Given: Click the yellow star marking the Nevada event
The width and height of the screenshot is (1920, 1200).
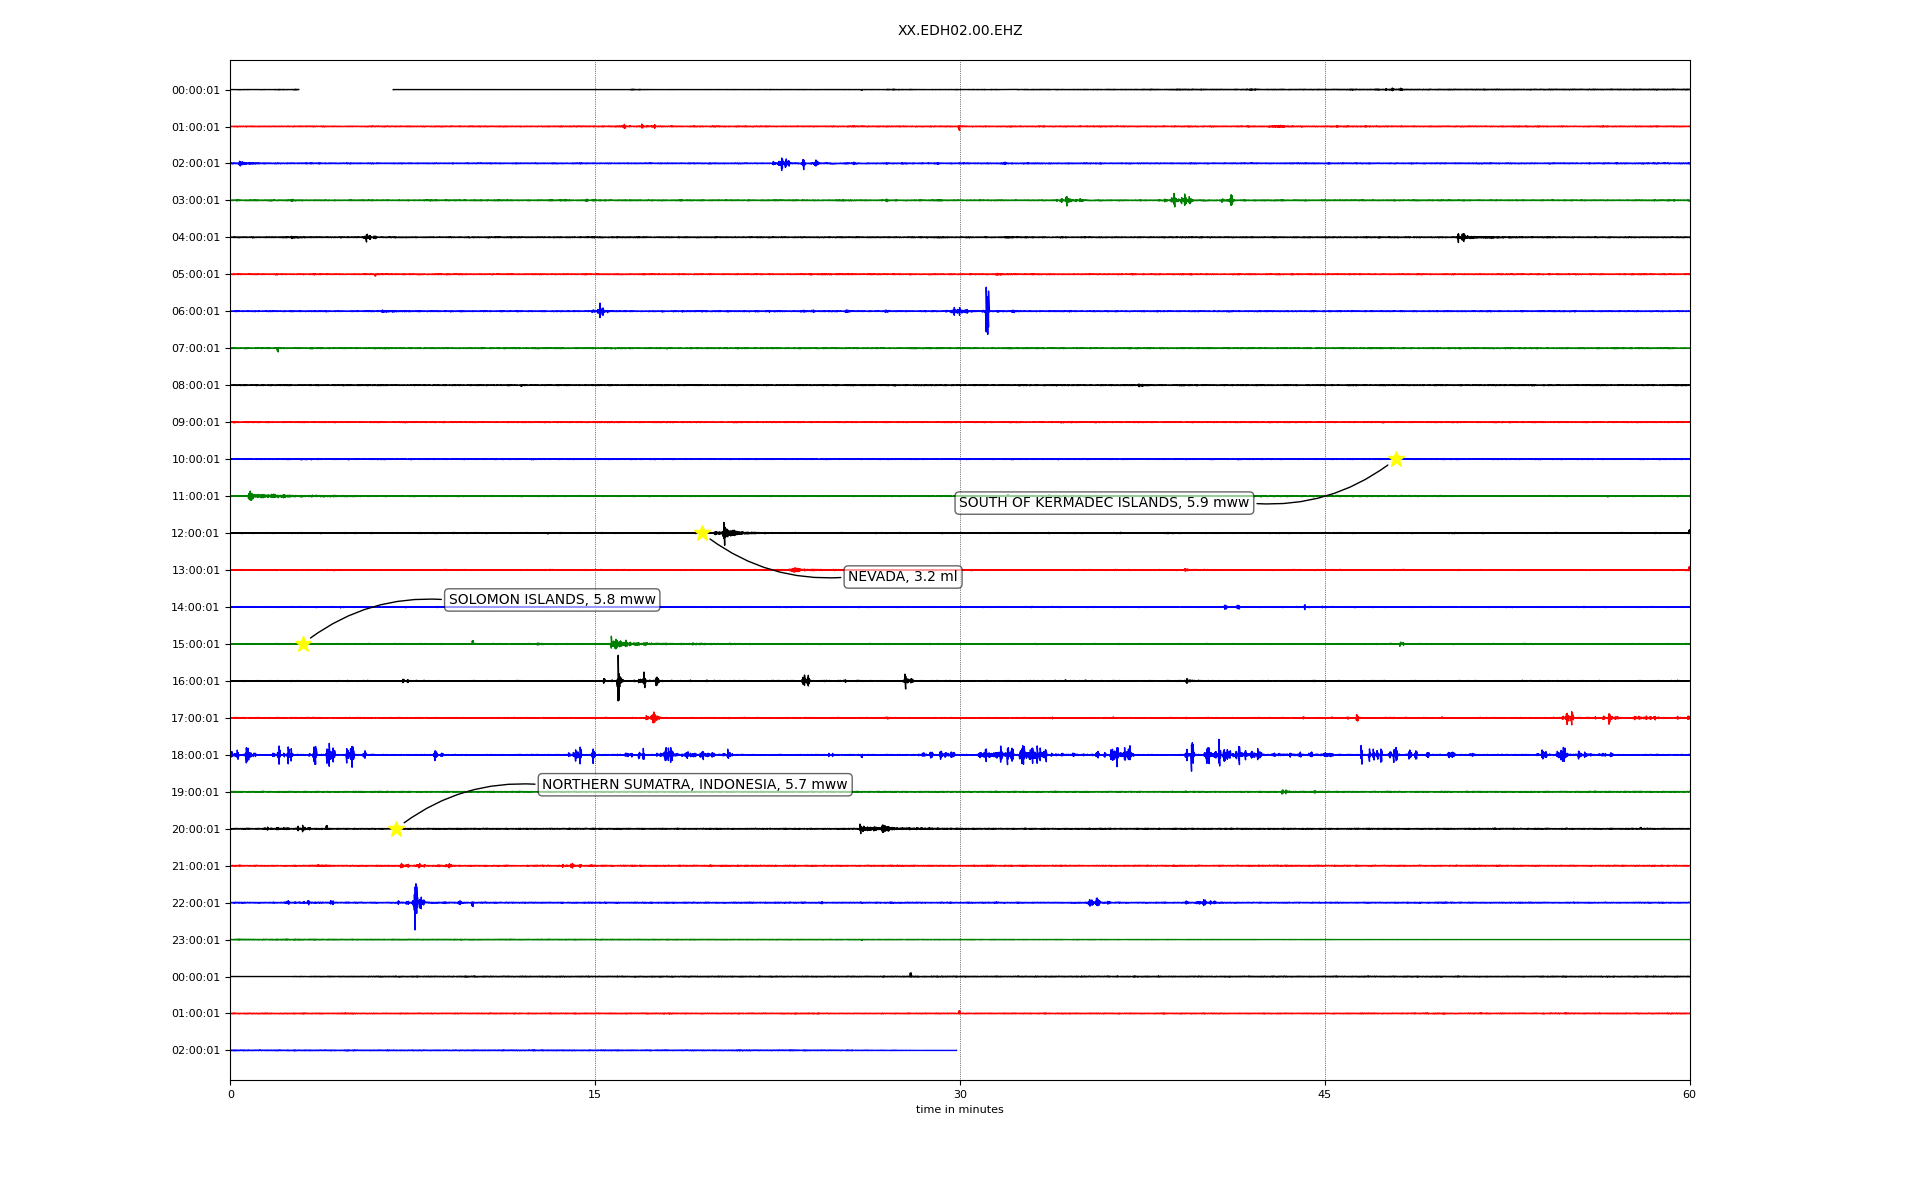Looking at the screenshot, I should 702,533.
